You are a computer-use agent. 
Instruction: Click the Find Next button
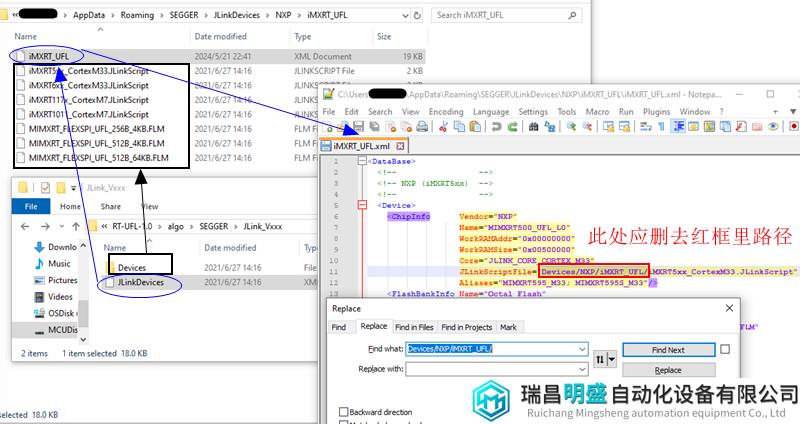[x=668, y=350]
